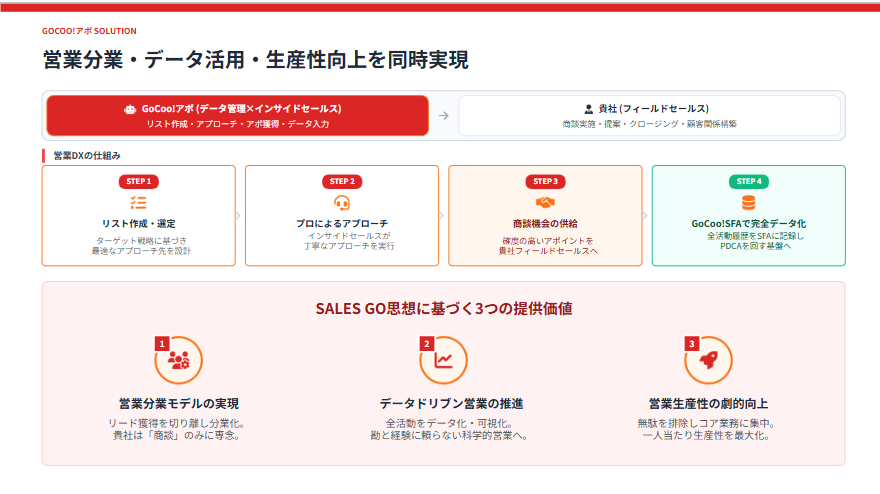
Task: Click the checklist icon in STEP 1
Action: [x=139, y=203]
